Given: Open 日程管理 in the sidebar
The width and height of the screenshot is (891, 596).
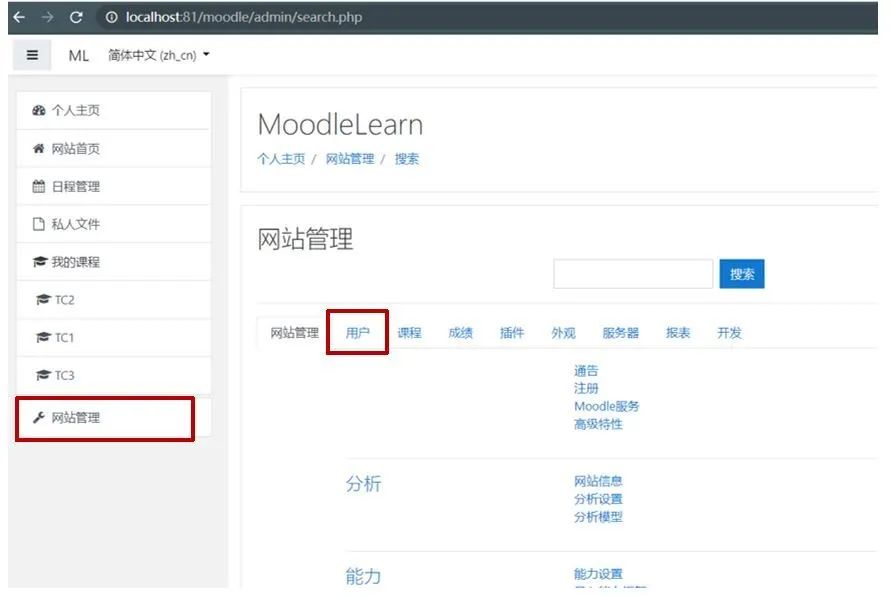Looking at the screenshot, I should tap(114, 186).
